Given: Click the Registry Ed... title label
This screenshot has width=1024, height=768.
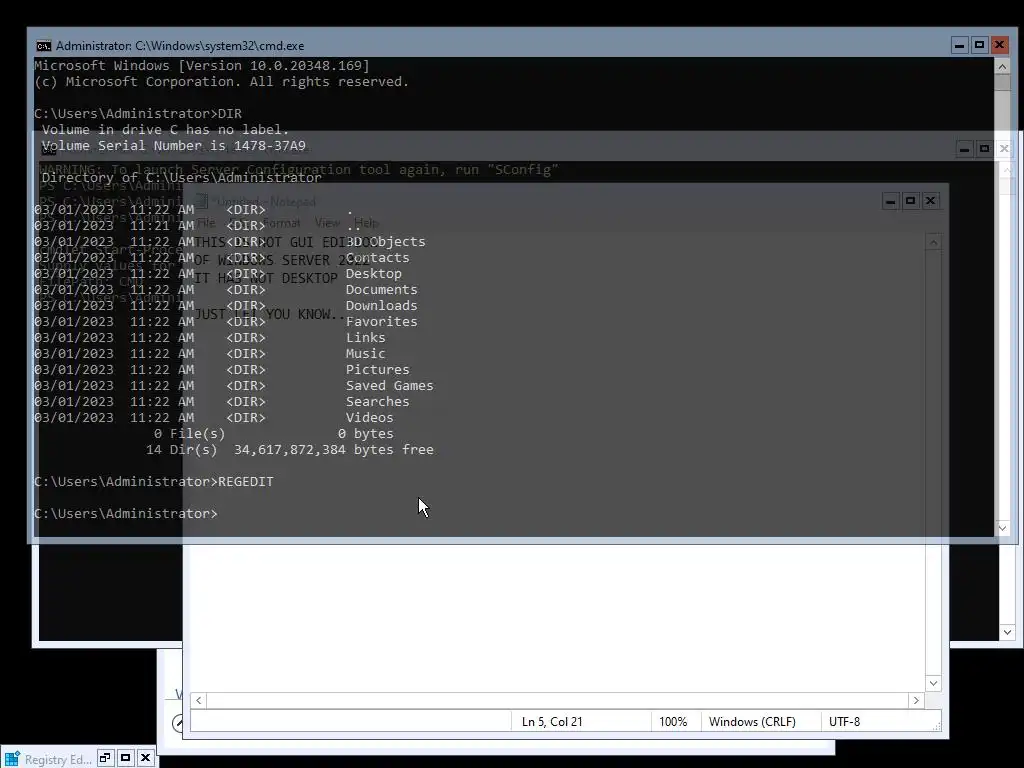Looking at the screenshot, I should point(58,760).
